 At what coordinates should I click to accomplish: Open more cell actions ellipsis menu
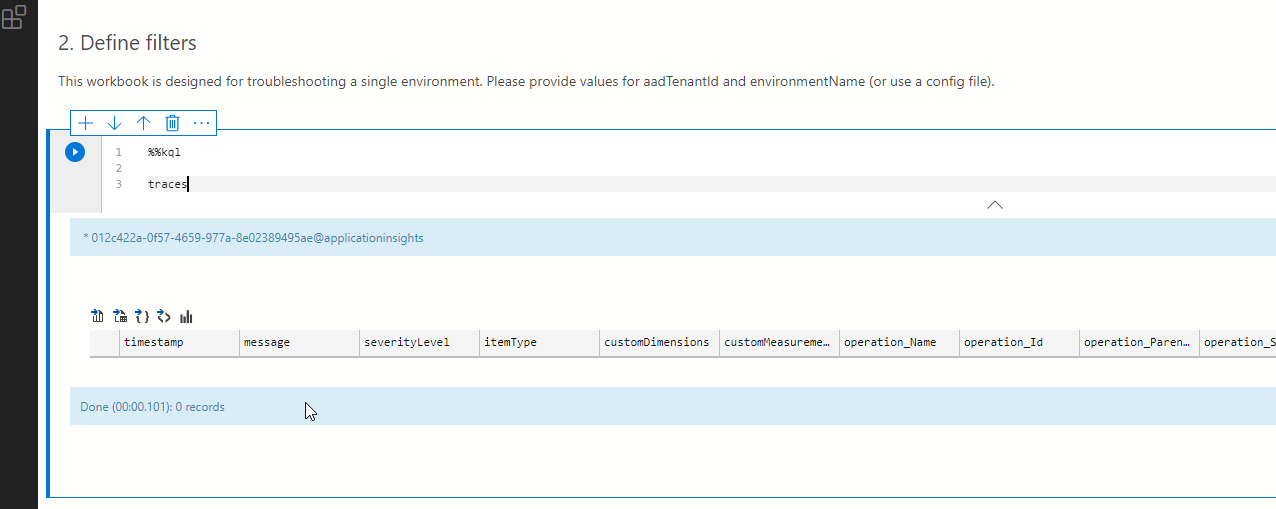[x=201, y=123]
